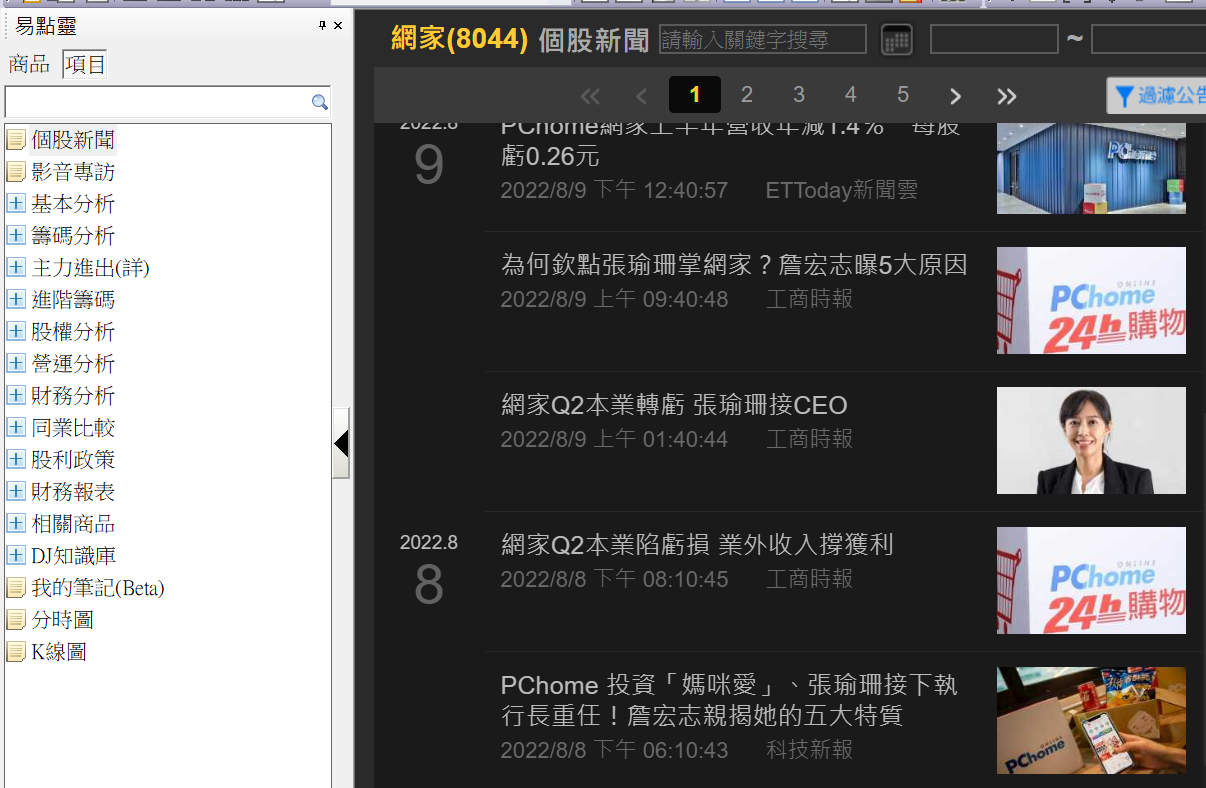Select the 項目 tab
This screenshot has height=788, width=1206.
(84, 65)
